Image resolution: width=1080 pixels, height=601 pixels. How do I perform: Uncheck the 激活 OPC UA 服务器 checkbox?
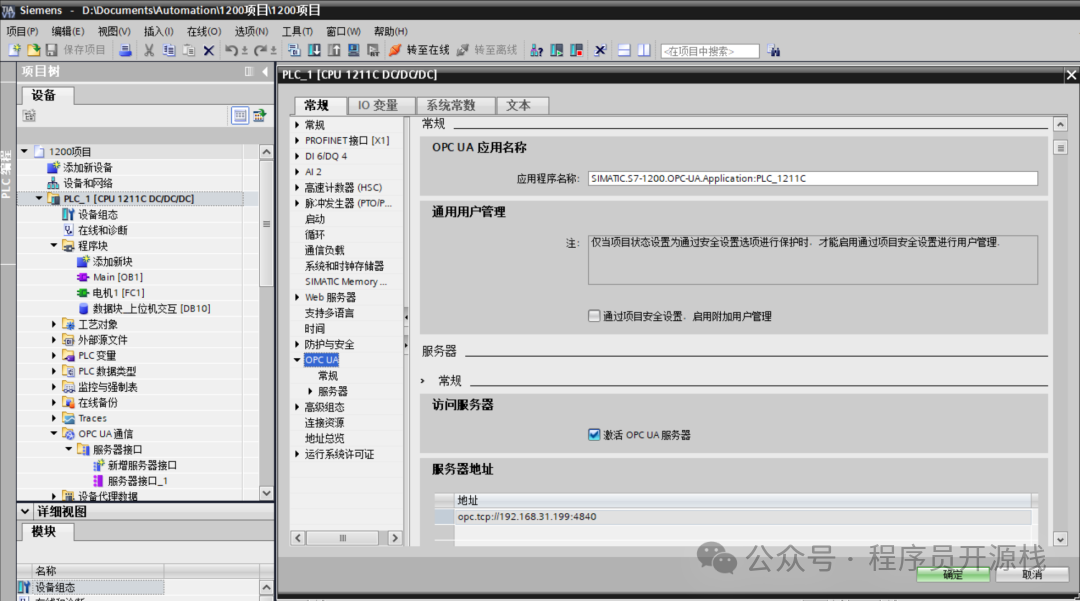point(594,434)
